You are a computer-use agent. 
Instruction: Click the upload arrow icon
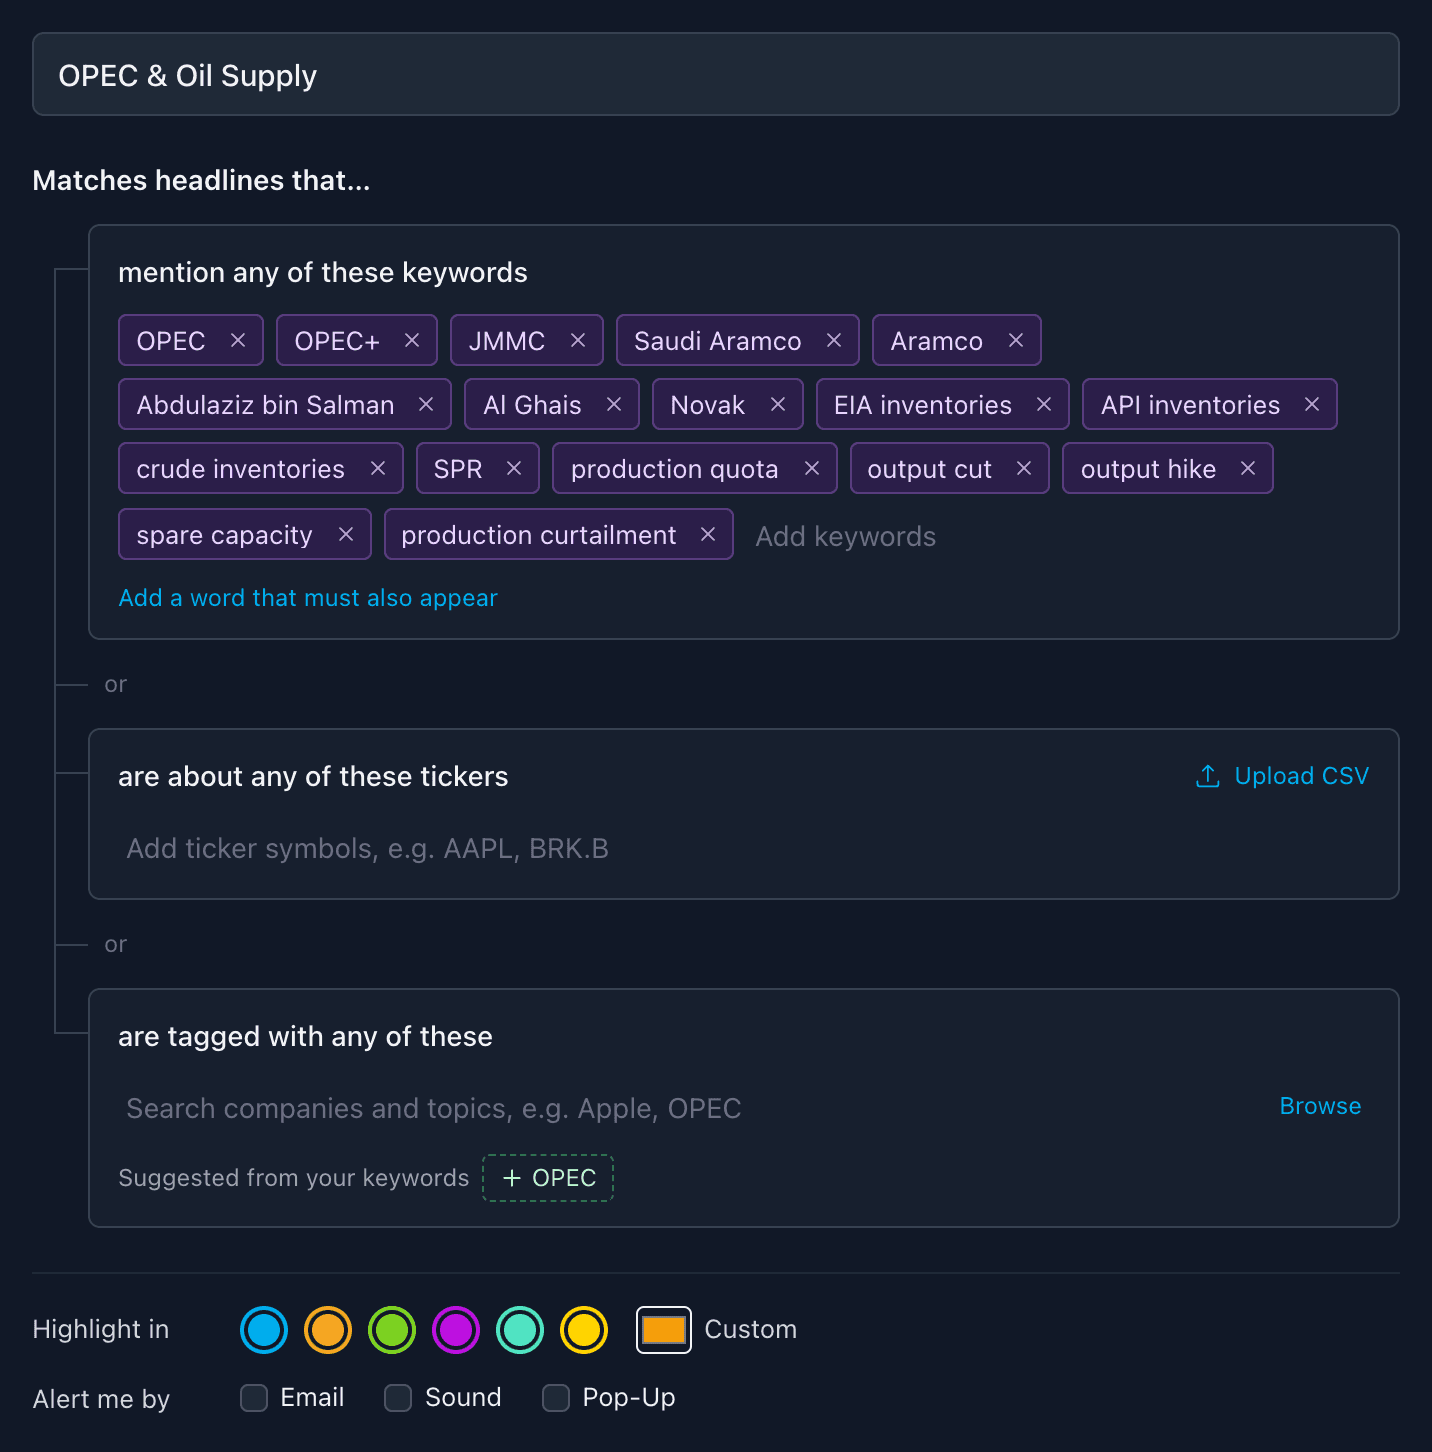pos(1208,776)
